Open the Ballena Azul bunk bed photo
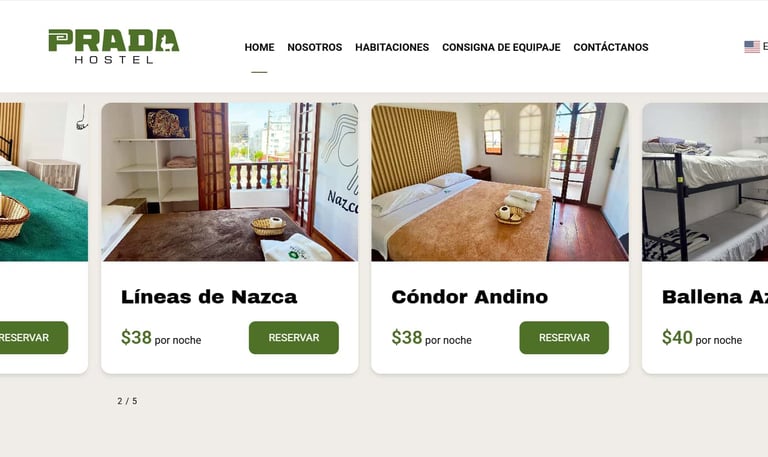Viewport: 768px width, 457px height. click(705, 182)
